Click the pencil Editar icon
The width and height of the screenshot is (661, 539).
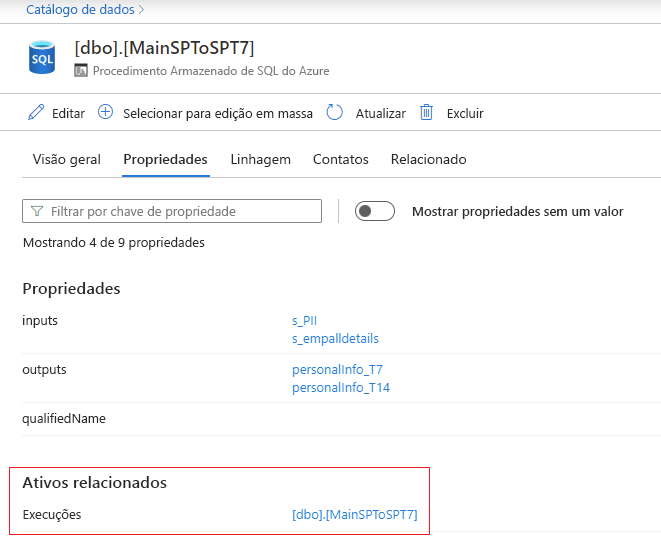point(36,113)
